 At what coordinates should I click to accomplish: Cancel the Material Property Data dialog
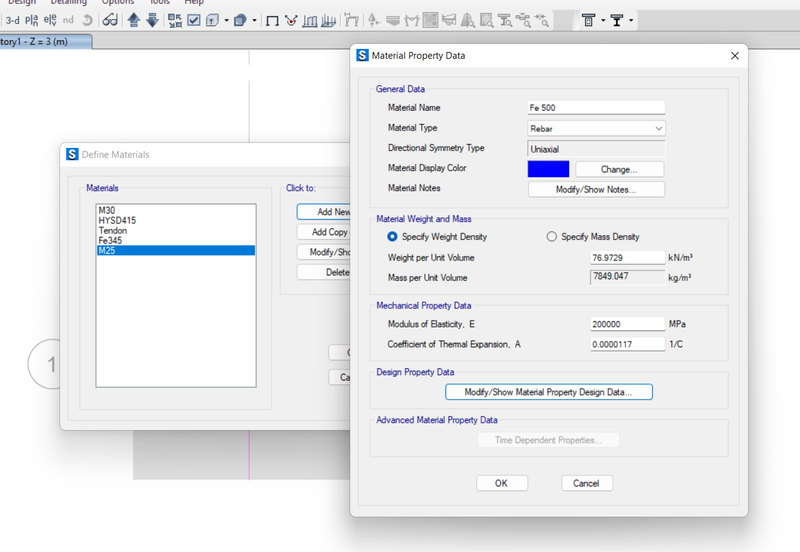coord(586,483)
